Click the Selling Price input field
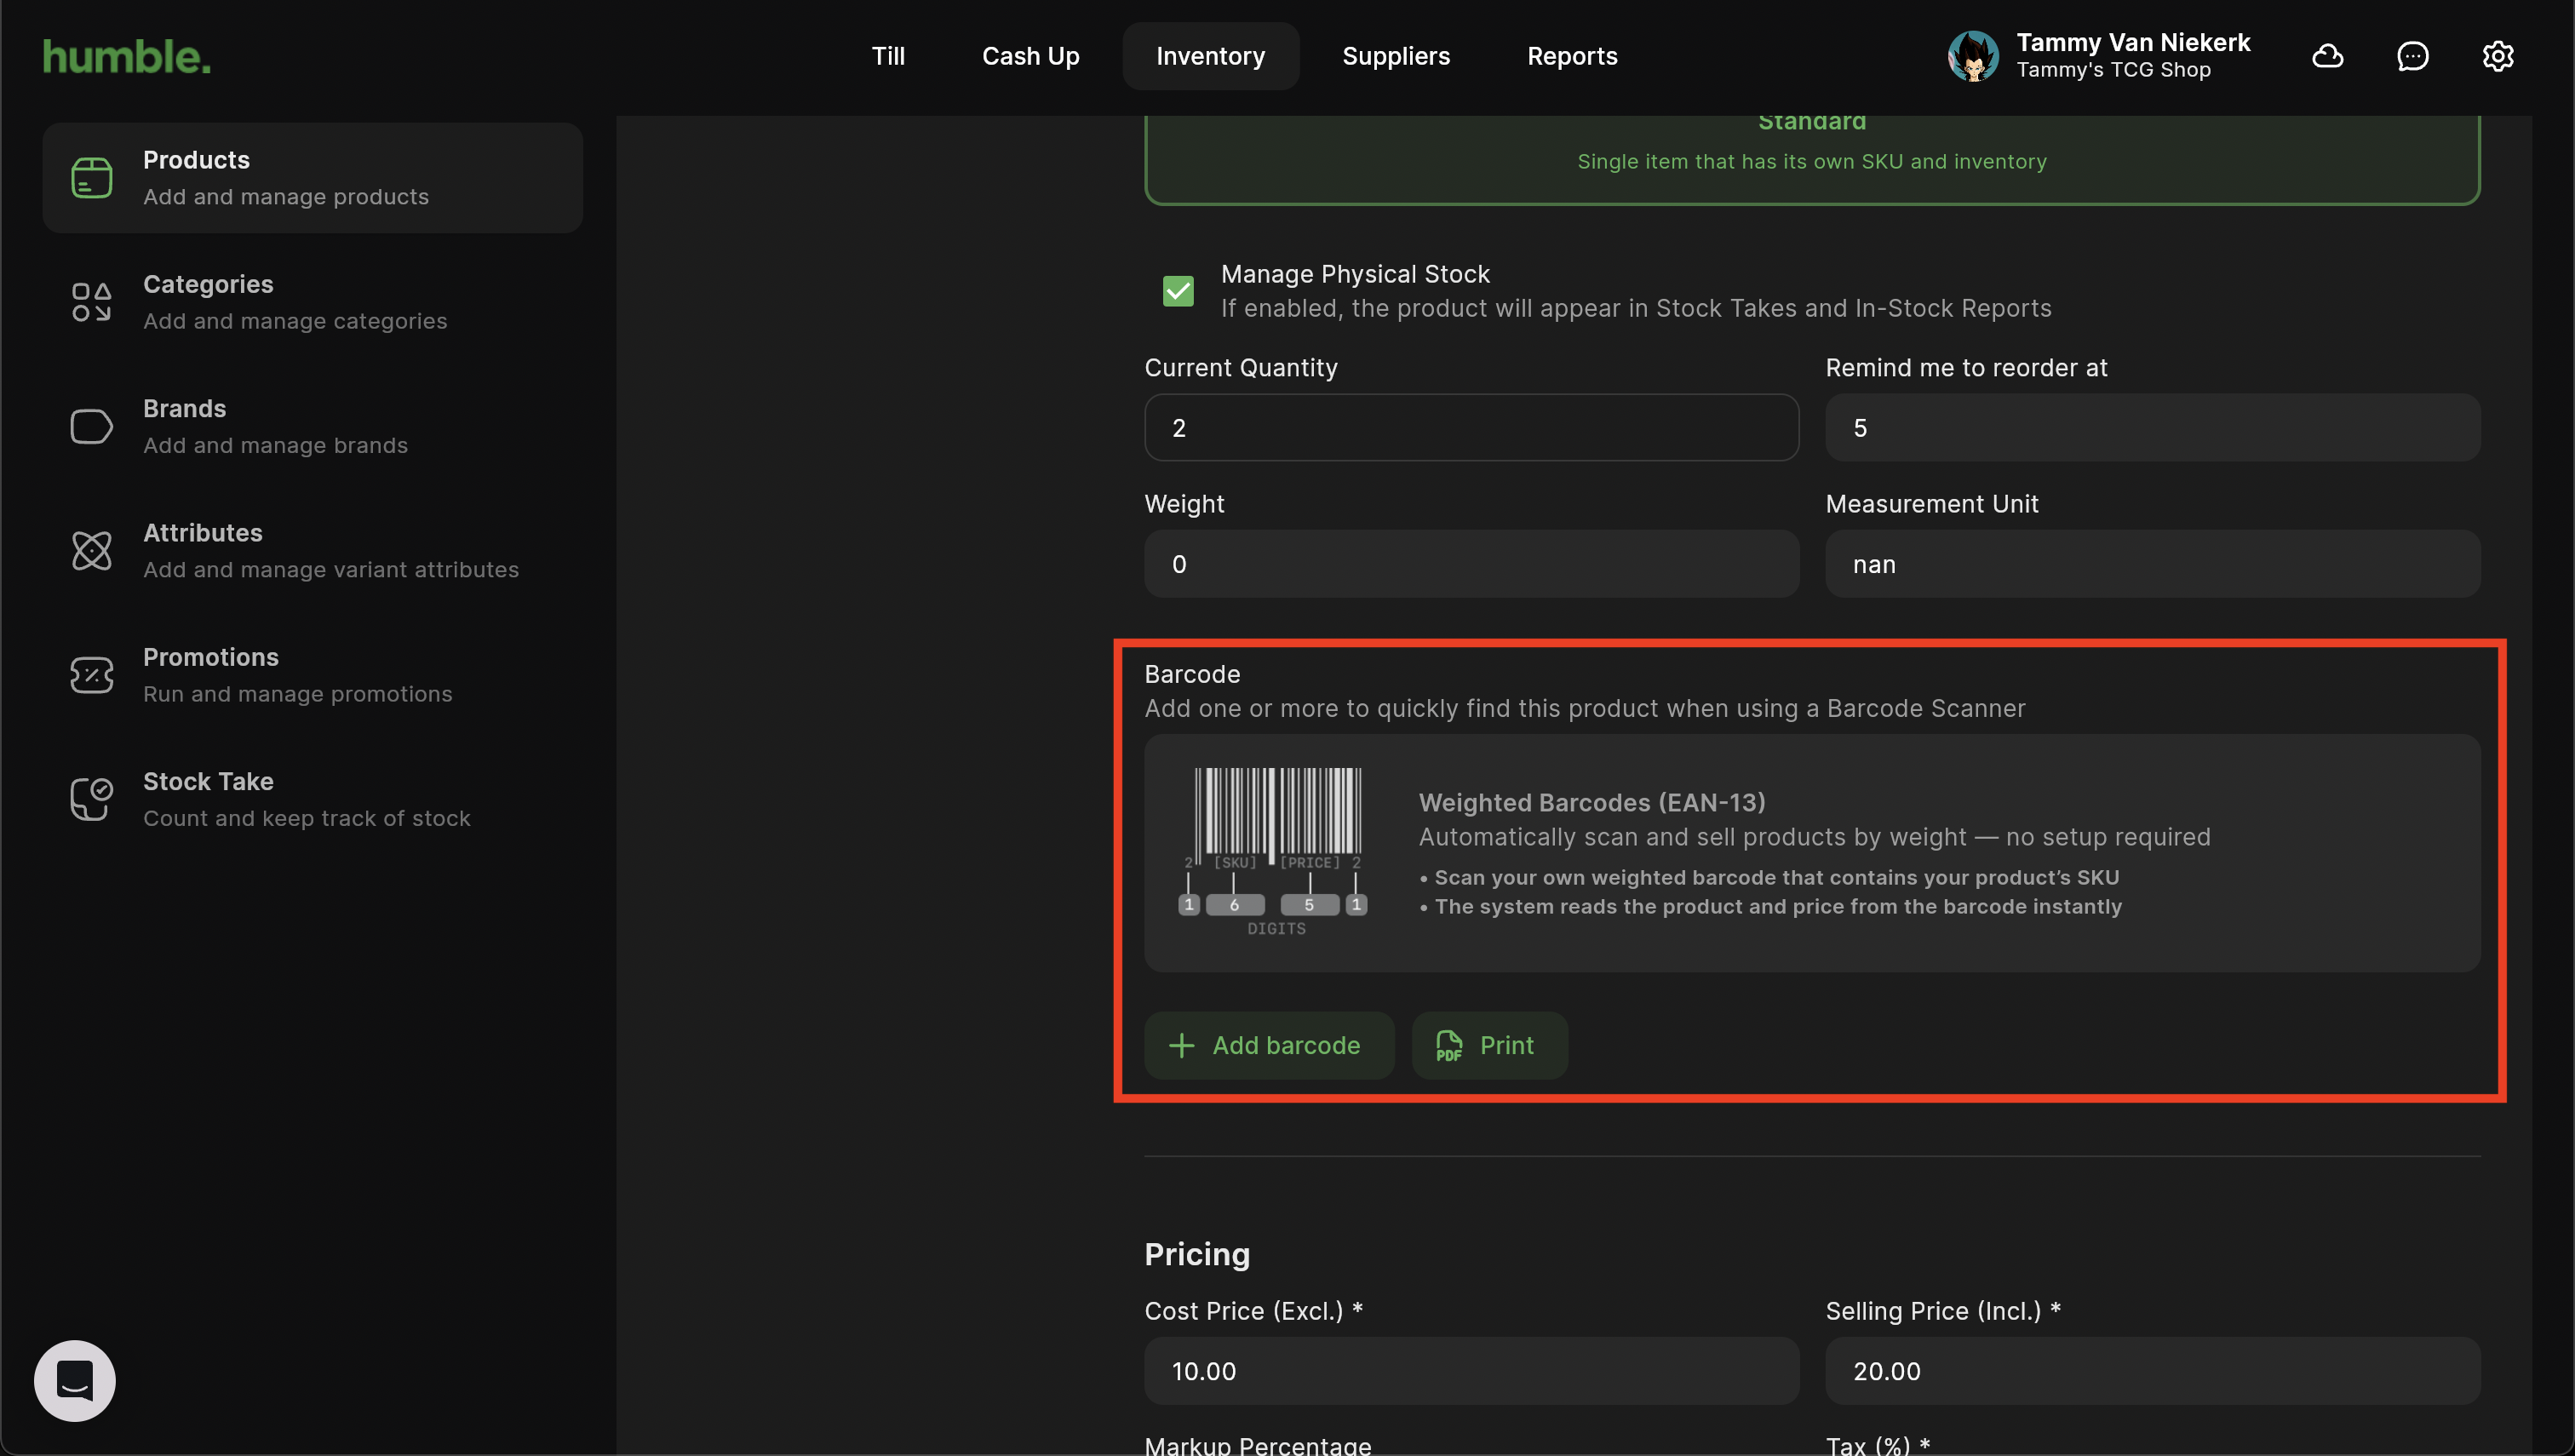 click(2152, 1371)
